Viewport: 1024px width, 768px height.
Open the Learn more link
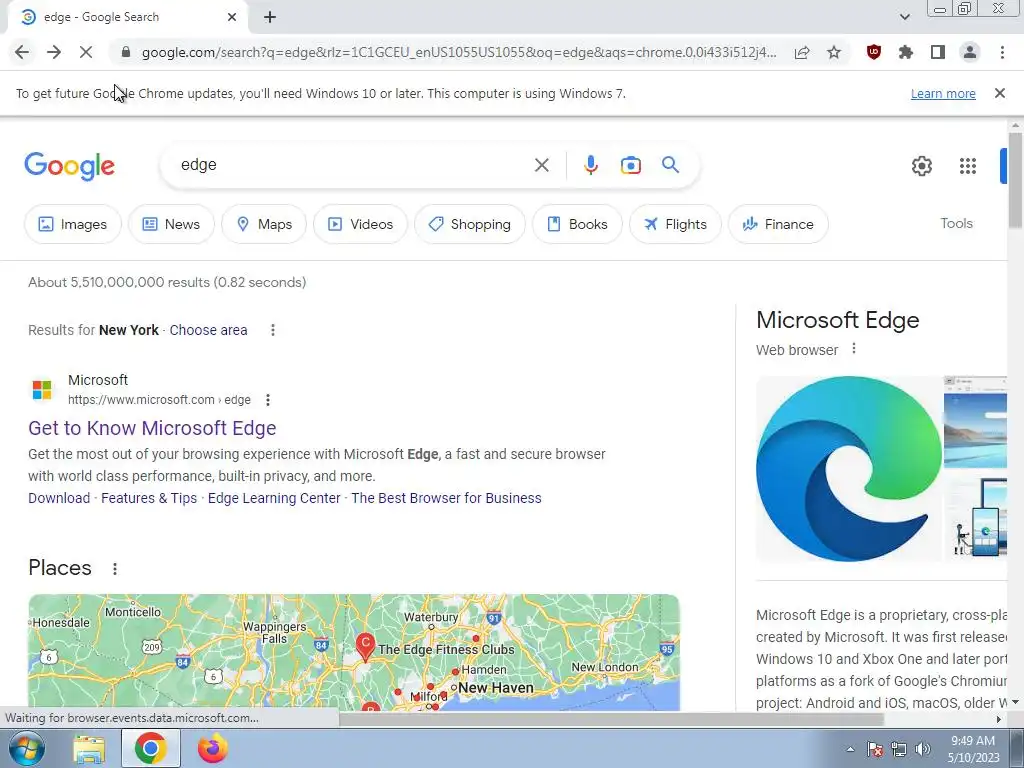coord(943,93)
